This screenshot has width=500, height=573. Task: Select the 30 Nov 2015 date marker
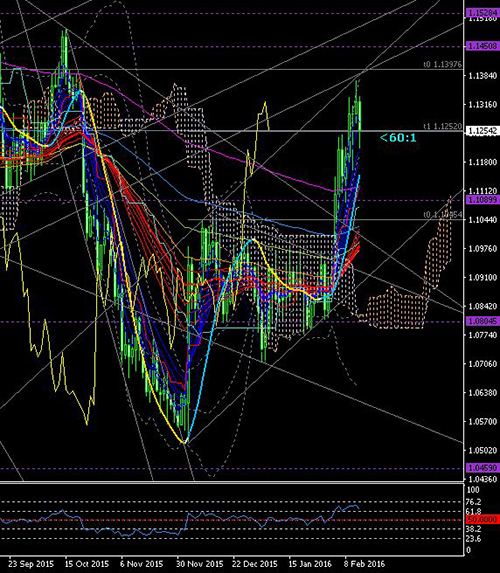click(x=200, y=563)
